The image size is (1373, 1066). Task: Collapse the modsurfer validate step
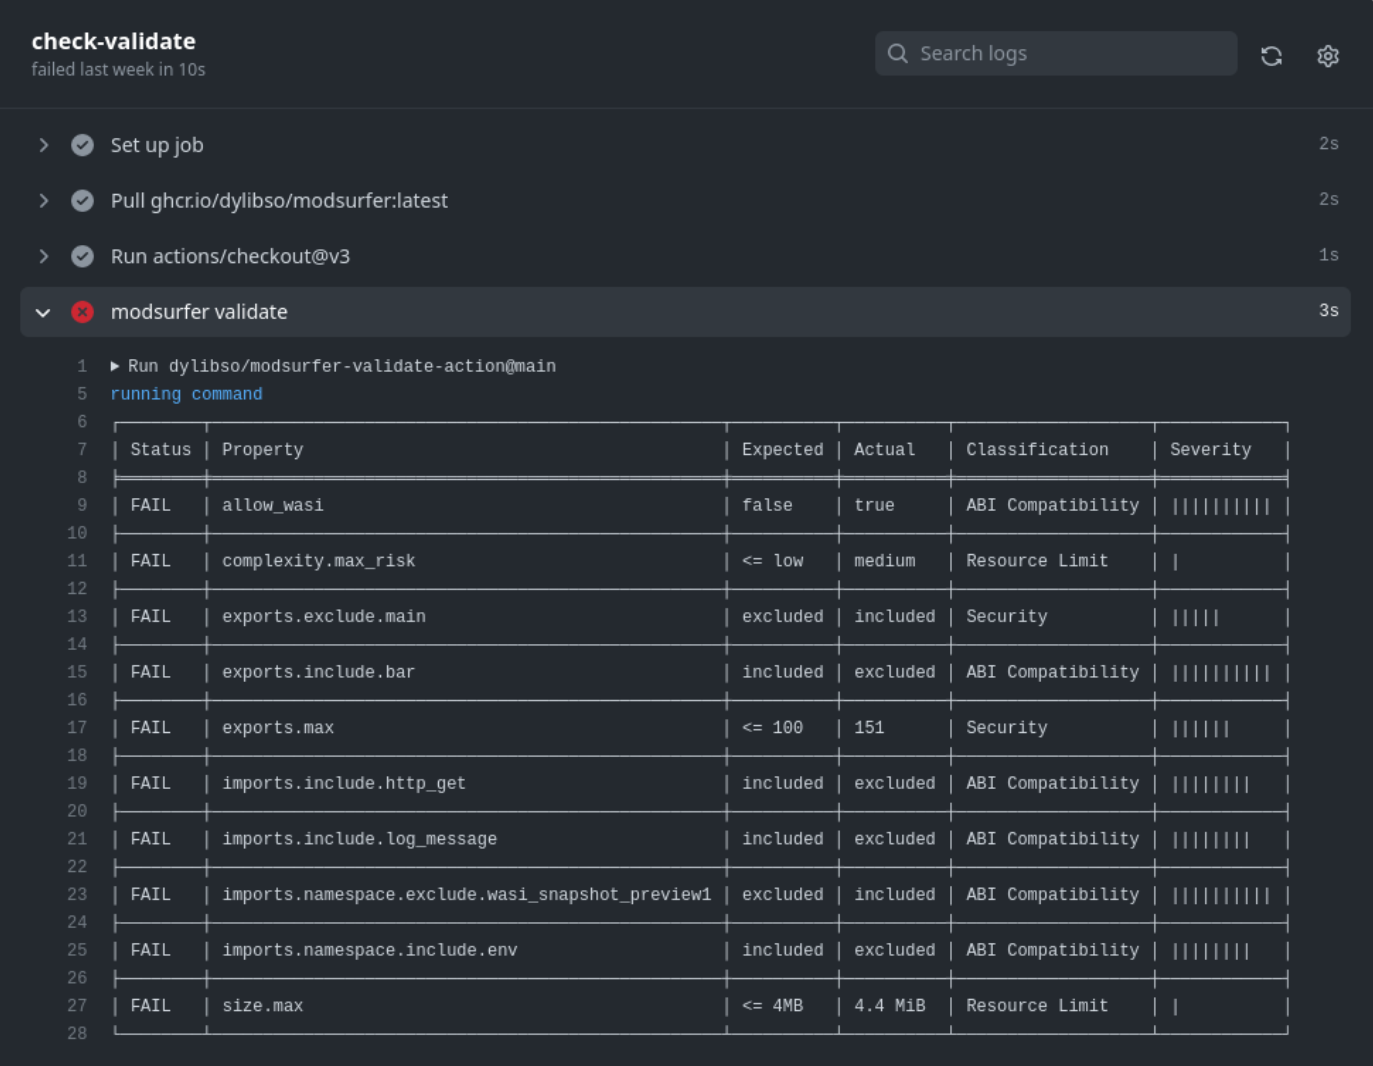pyautogui.click(x=43, y=312)
